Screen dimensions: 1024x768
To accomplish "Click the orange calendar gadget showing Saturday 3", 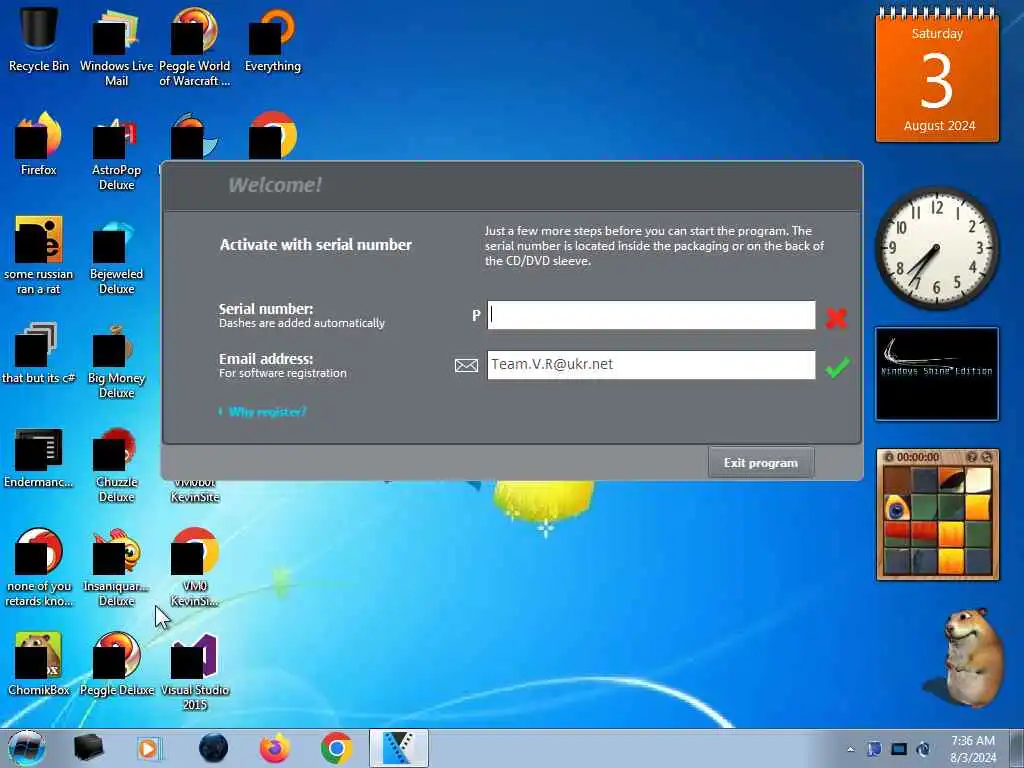I will click(937, 75).
